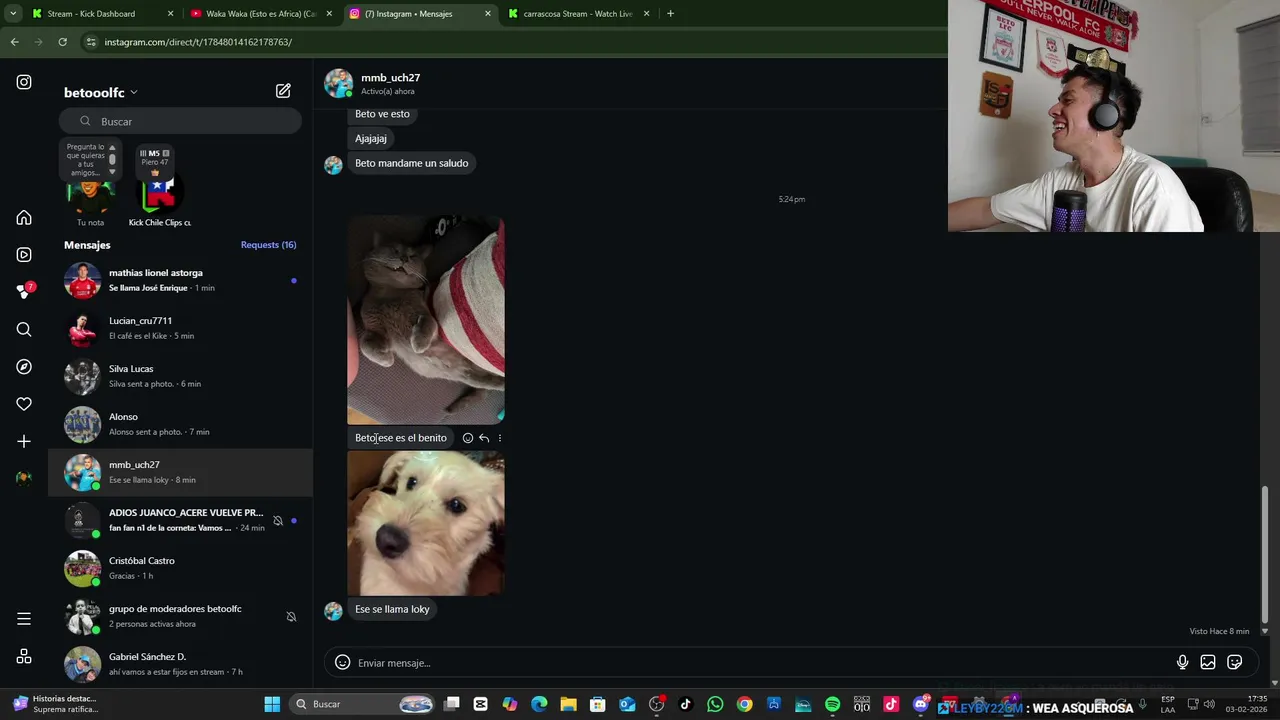Open the gray cat photo

(426, 320)
